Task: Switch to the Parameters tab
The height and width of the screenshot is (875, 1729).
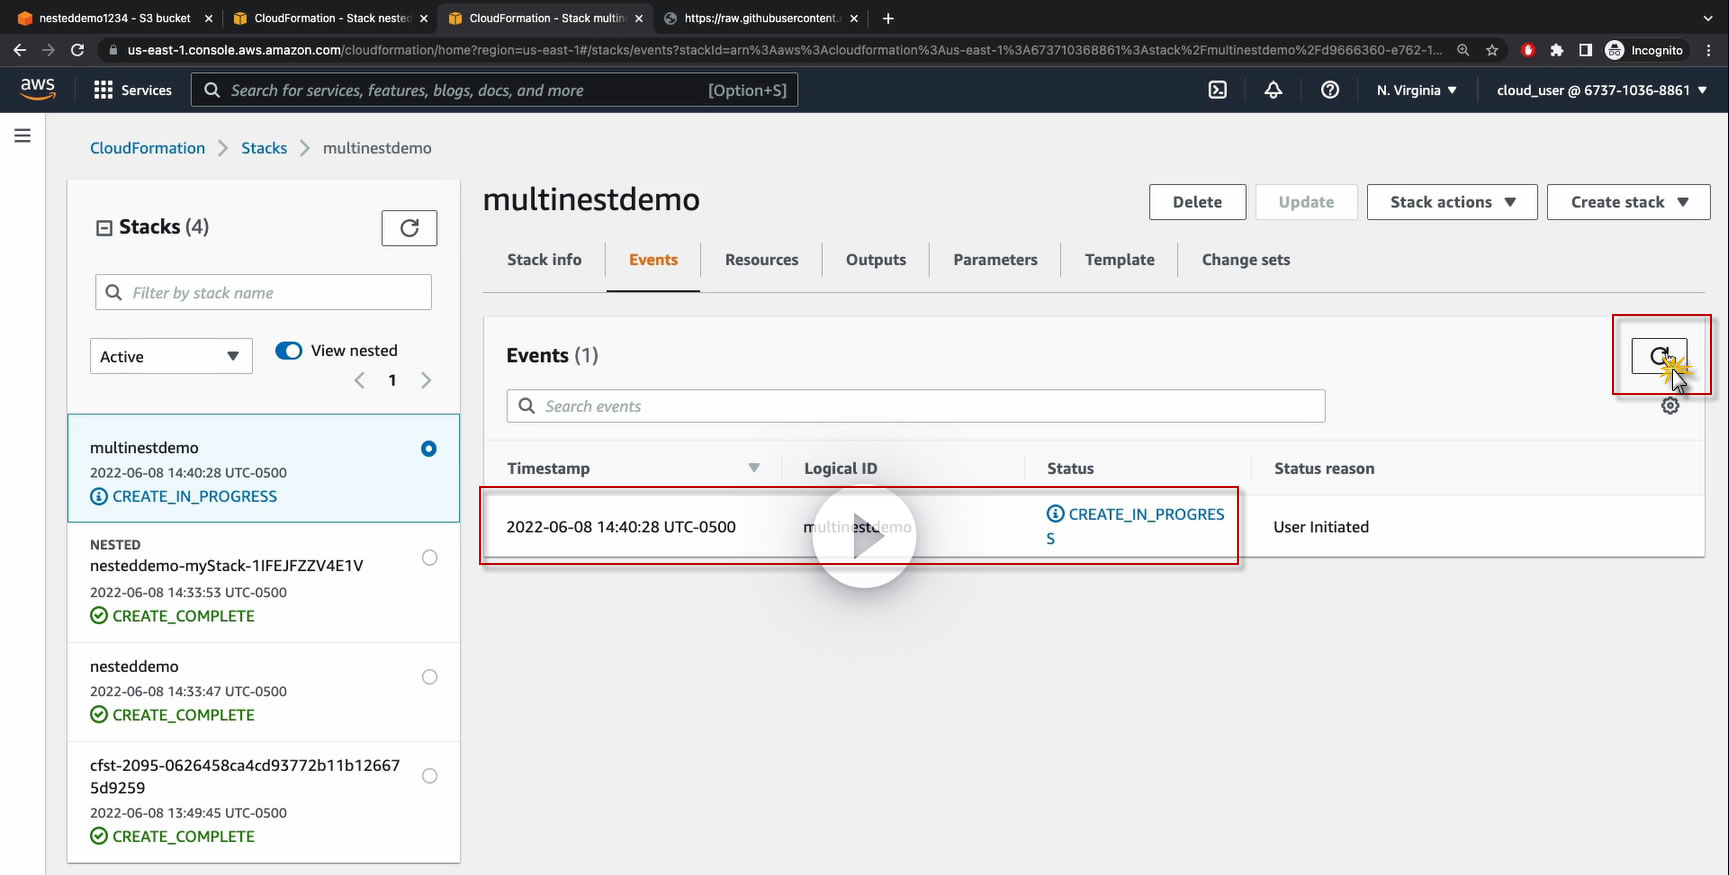Action: click(996, 260)
